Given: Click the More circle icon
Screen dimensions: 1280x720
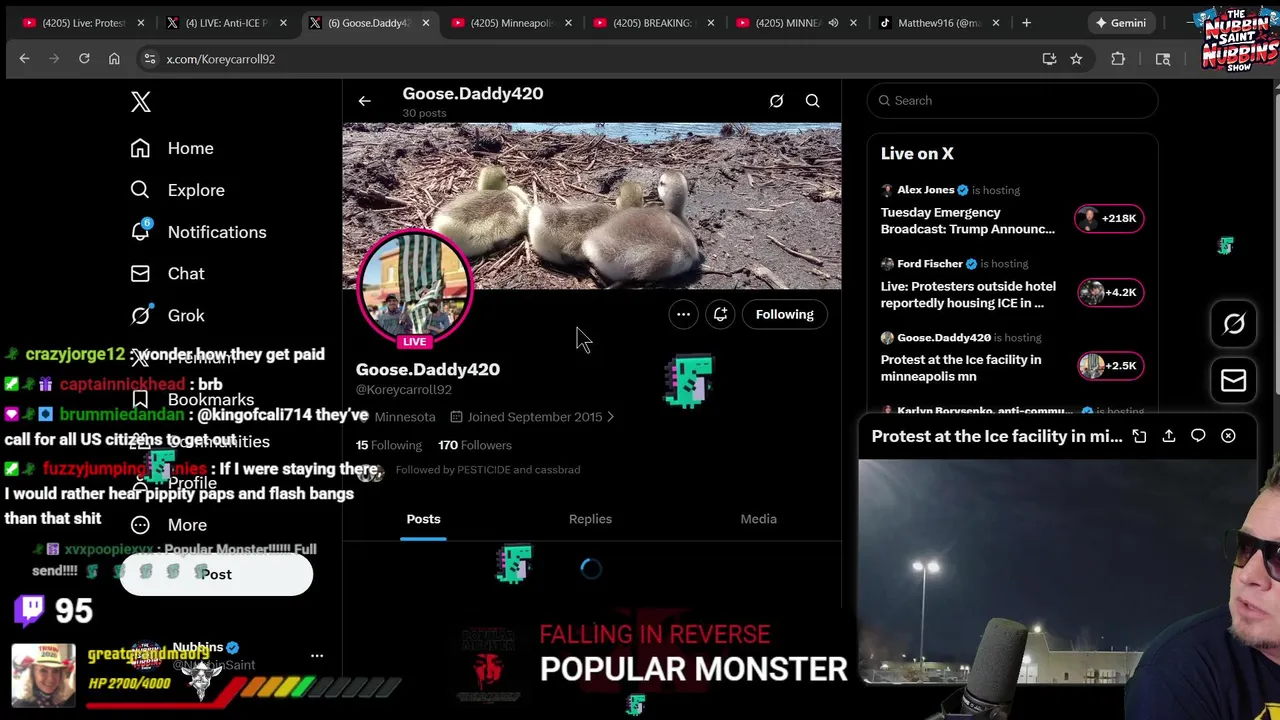Looking at the screenshot, I should pyautogui.click(x=140, y=525).
